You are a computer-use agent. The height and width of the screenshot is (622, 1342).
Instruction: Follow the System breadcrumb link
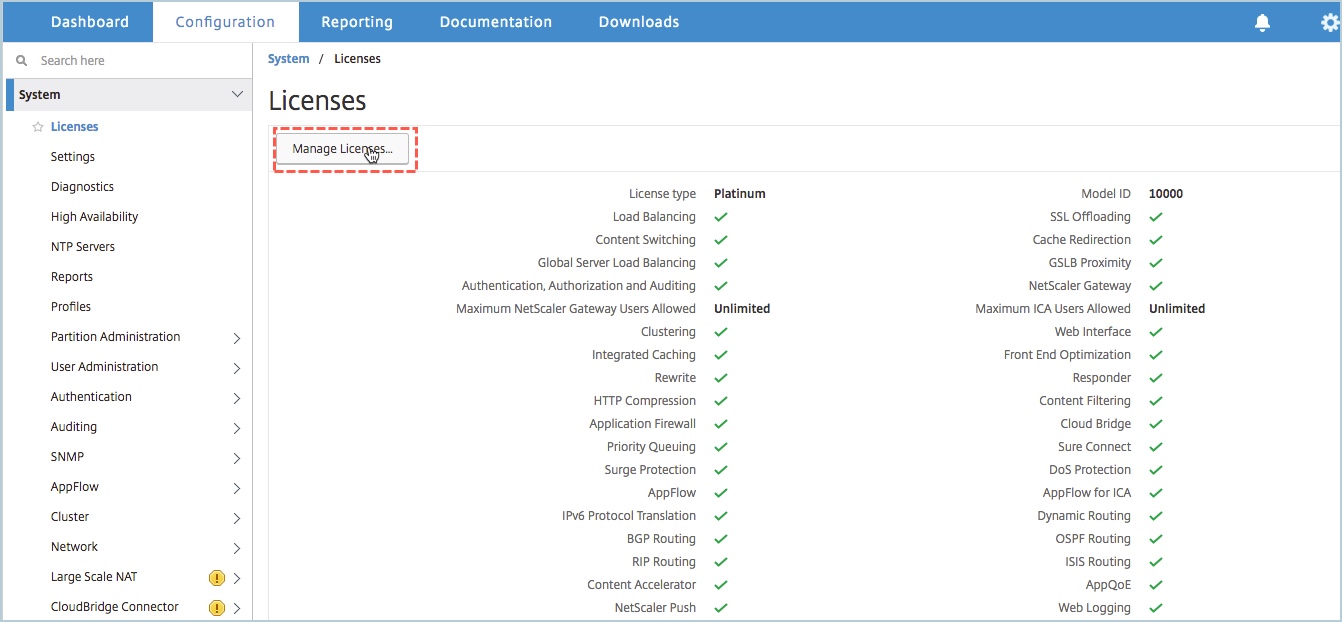(x=289, y=59)
